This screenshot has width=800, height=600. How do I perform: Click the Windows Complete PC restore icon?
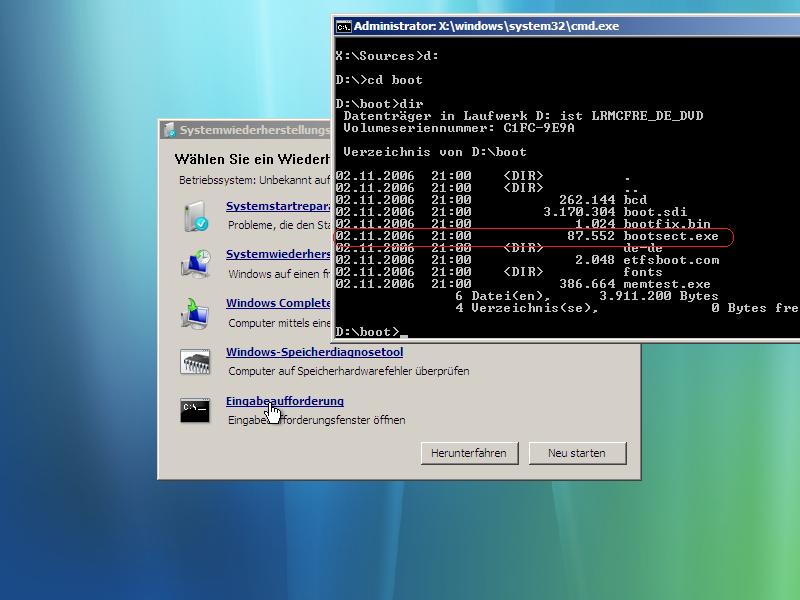(195, 313)
